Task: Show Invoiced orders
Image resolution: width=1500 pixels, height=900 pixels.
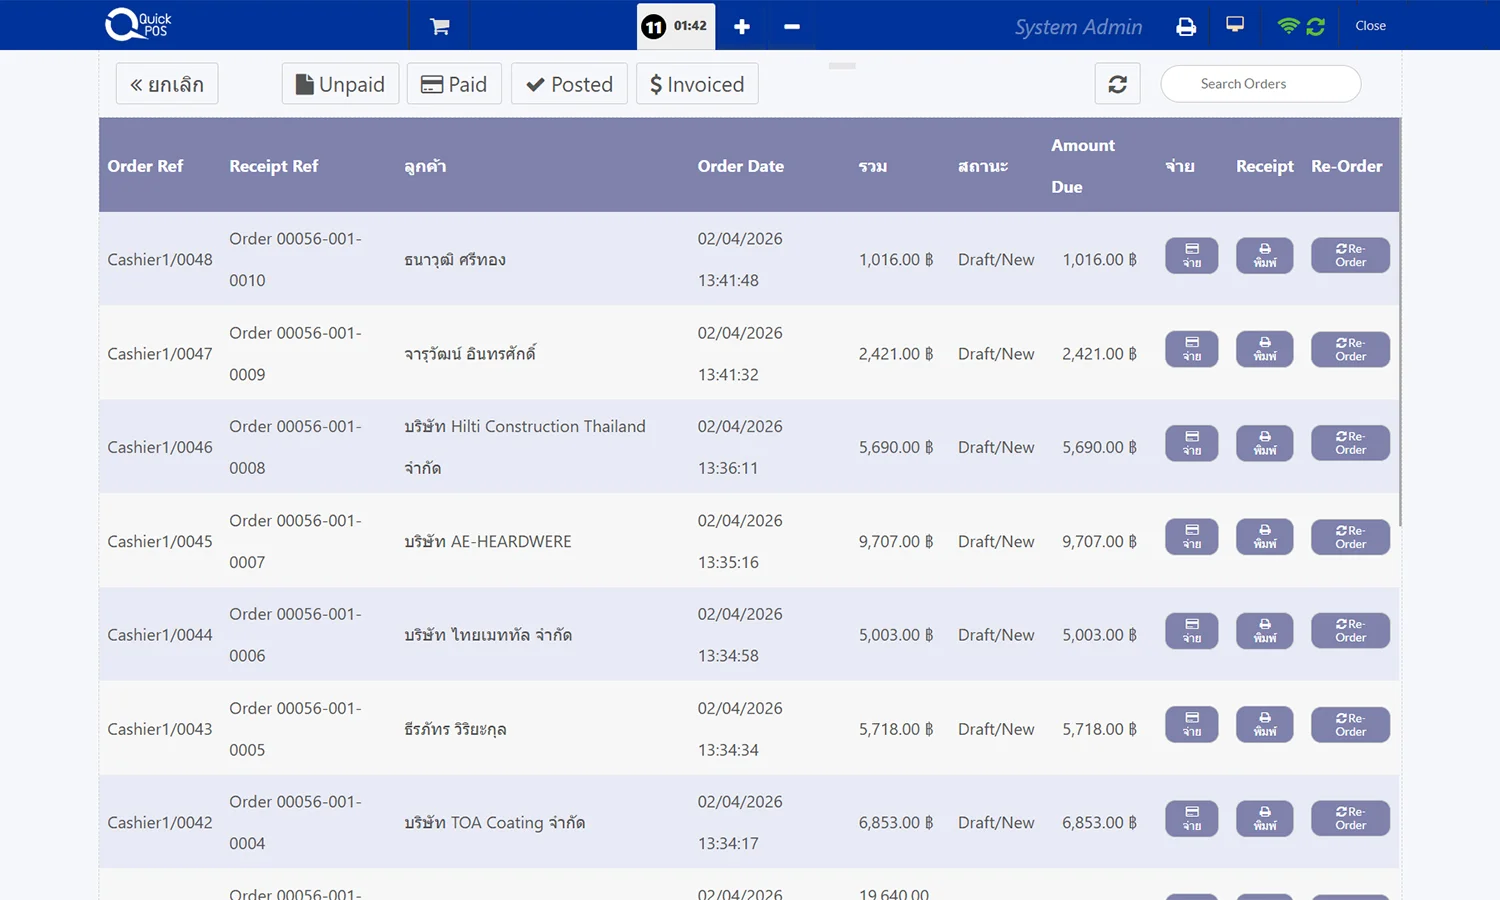Action: (697, 84)
